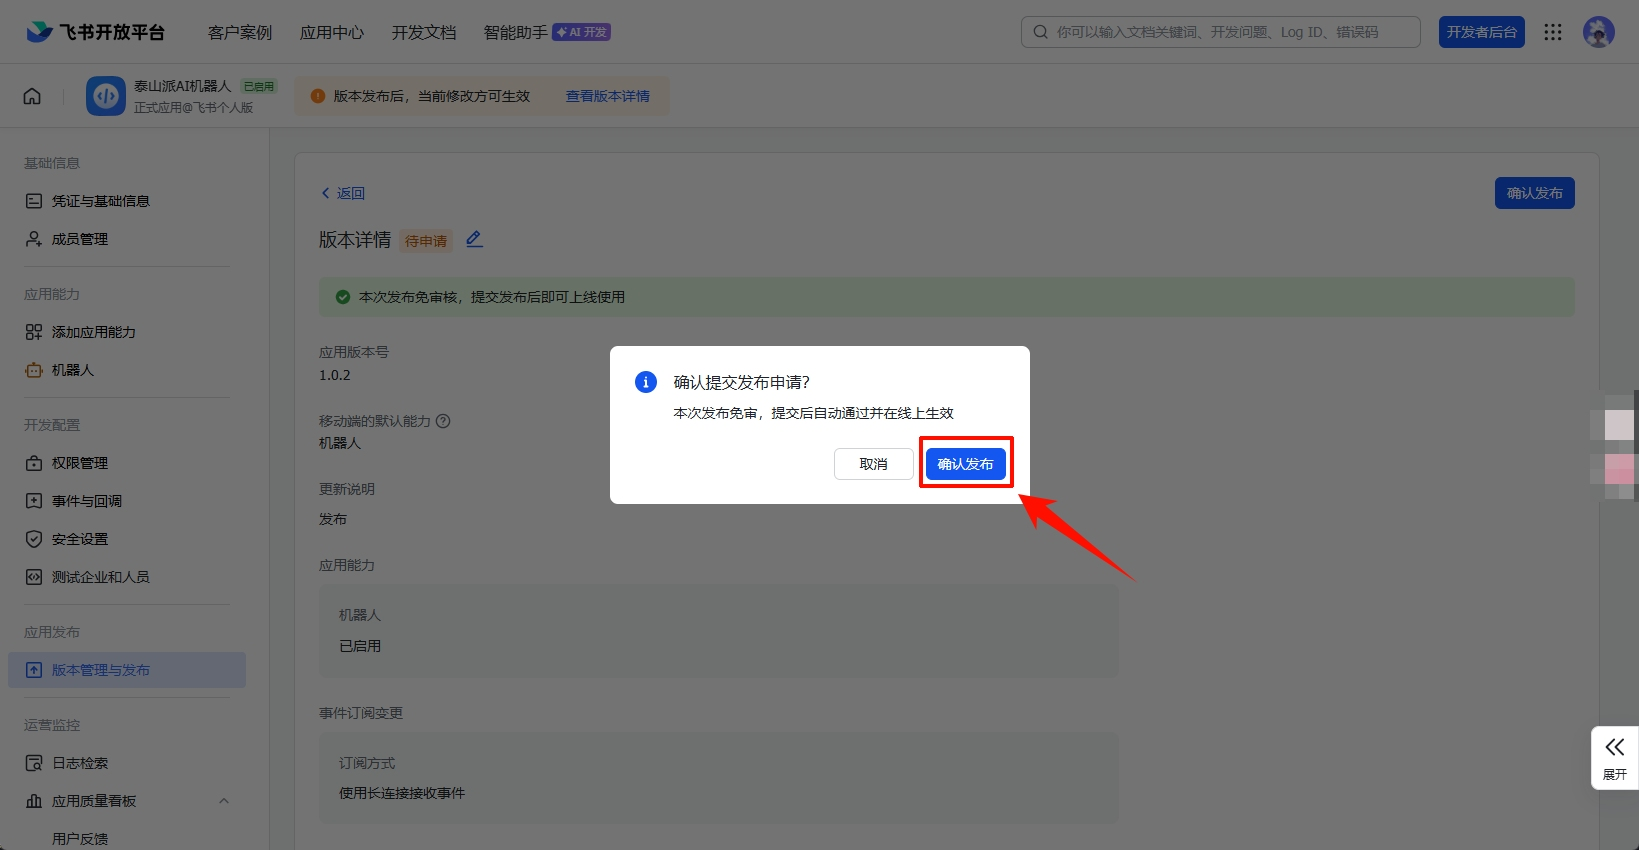This screenshot has width=1639, height=850.
Task: Click the orange warning icon in notice
Action: click(x=318, y=96)
